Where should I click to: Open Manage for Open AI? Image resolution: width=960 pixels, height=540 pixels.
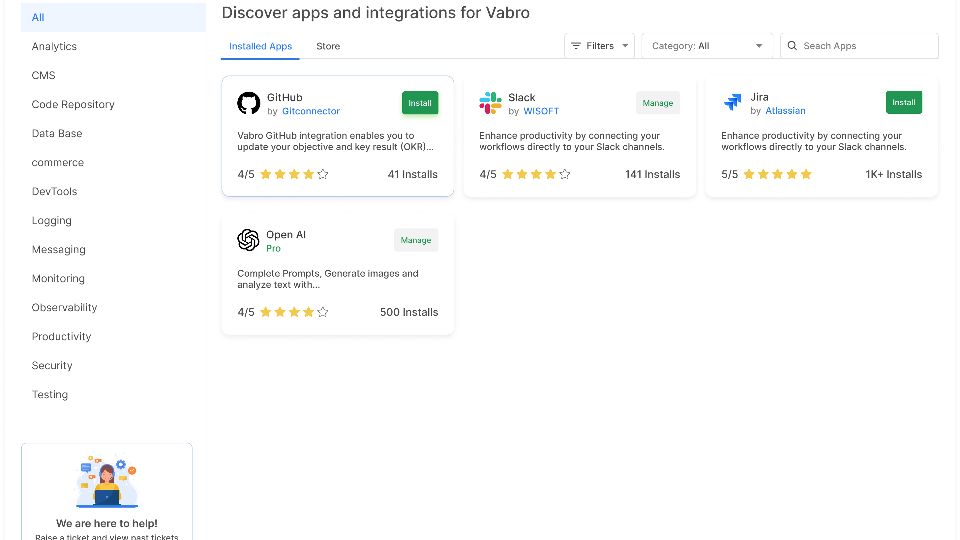click(416, 240)
